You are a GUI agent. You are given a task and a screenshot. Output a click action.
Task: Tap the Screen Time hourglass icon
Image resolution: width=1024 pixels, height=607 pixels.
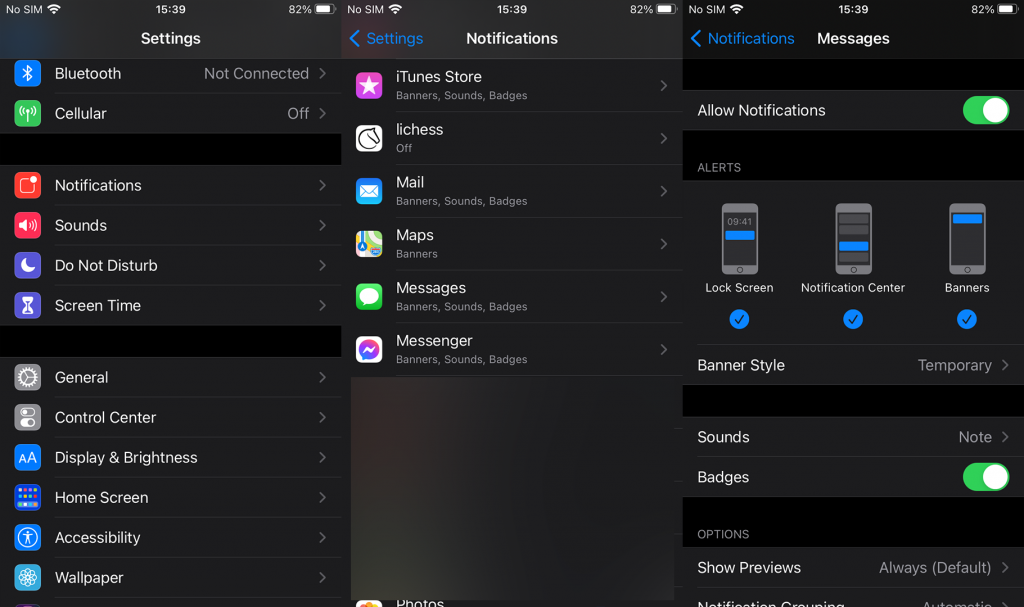tap(27, 305)
